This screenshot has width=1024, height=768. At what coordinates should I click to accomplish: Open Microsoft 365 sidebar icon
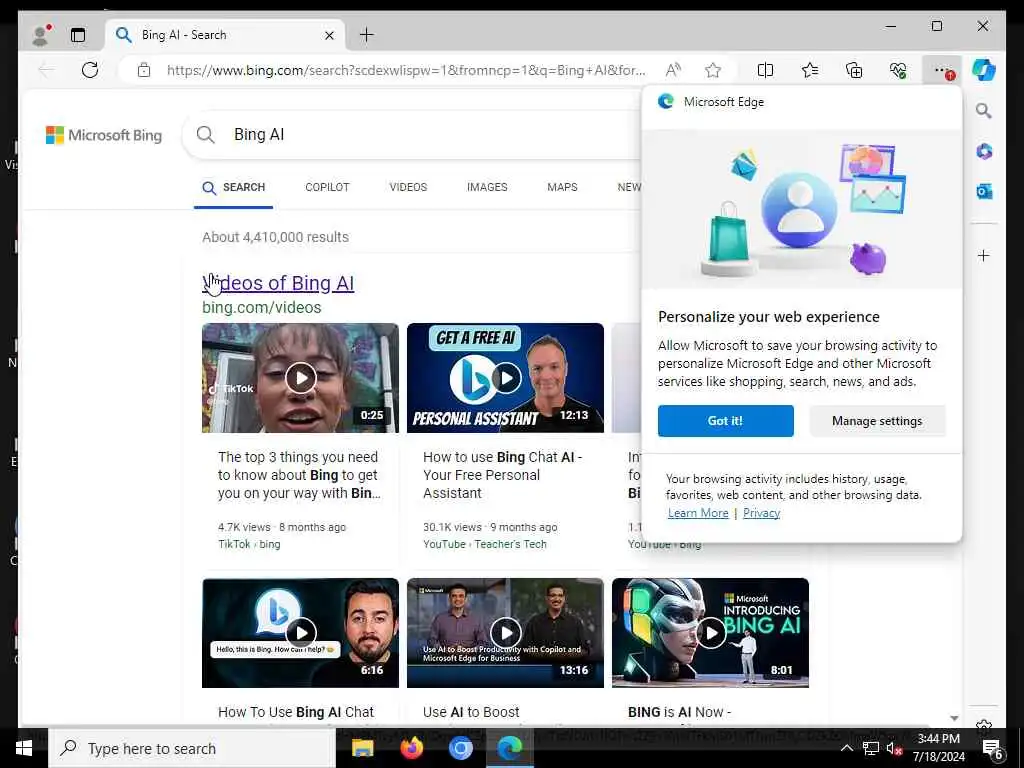point(984,152)
